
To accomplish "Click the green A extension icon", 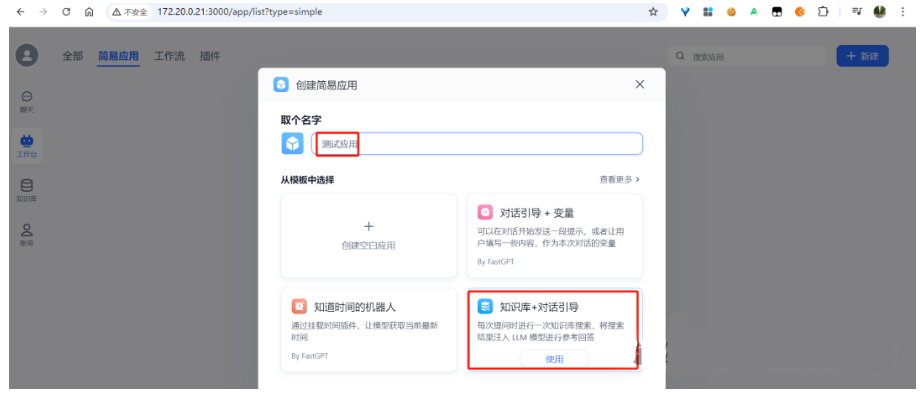I will [x=754, y=12].
